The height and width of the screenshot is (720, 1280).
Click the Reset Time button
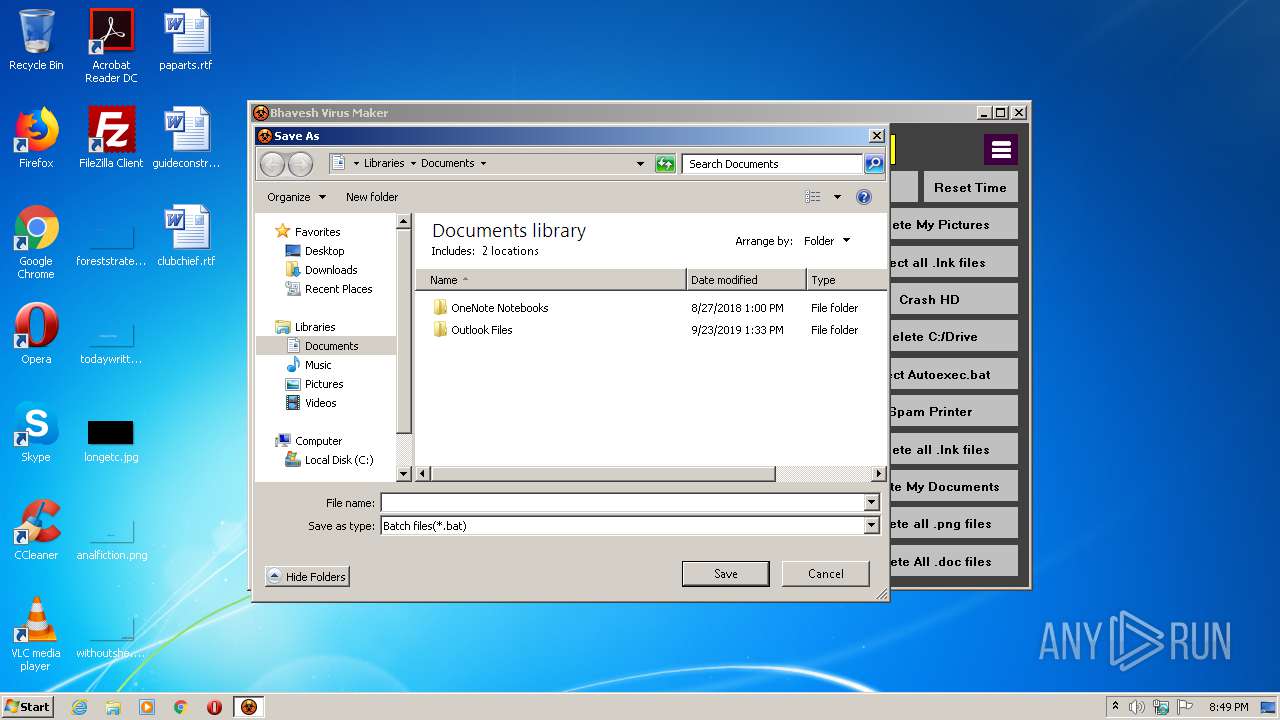[x=970, y=187]
